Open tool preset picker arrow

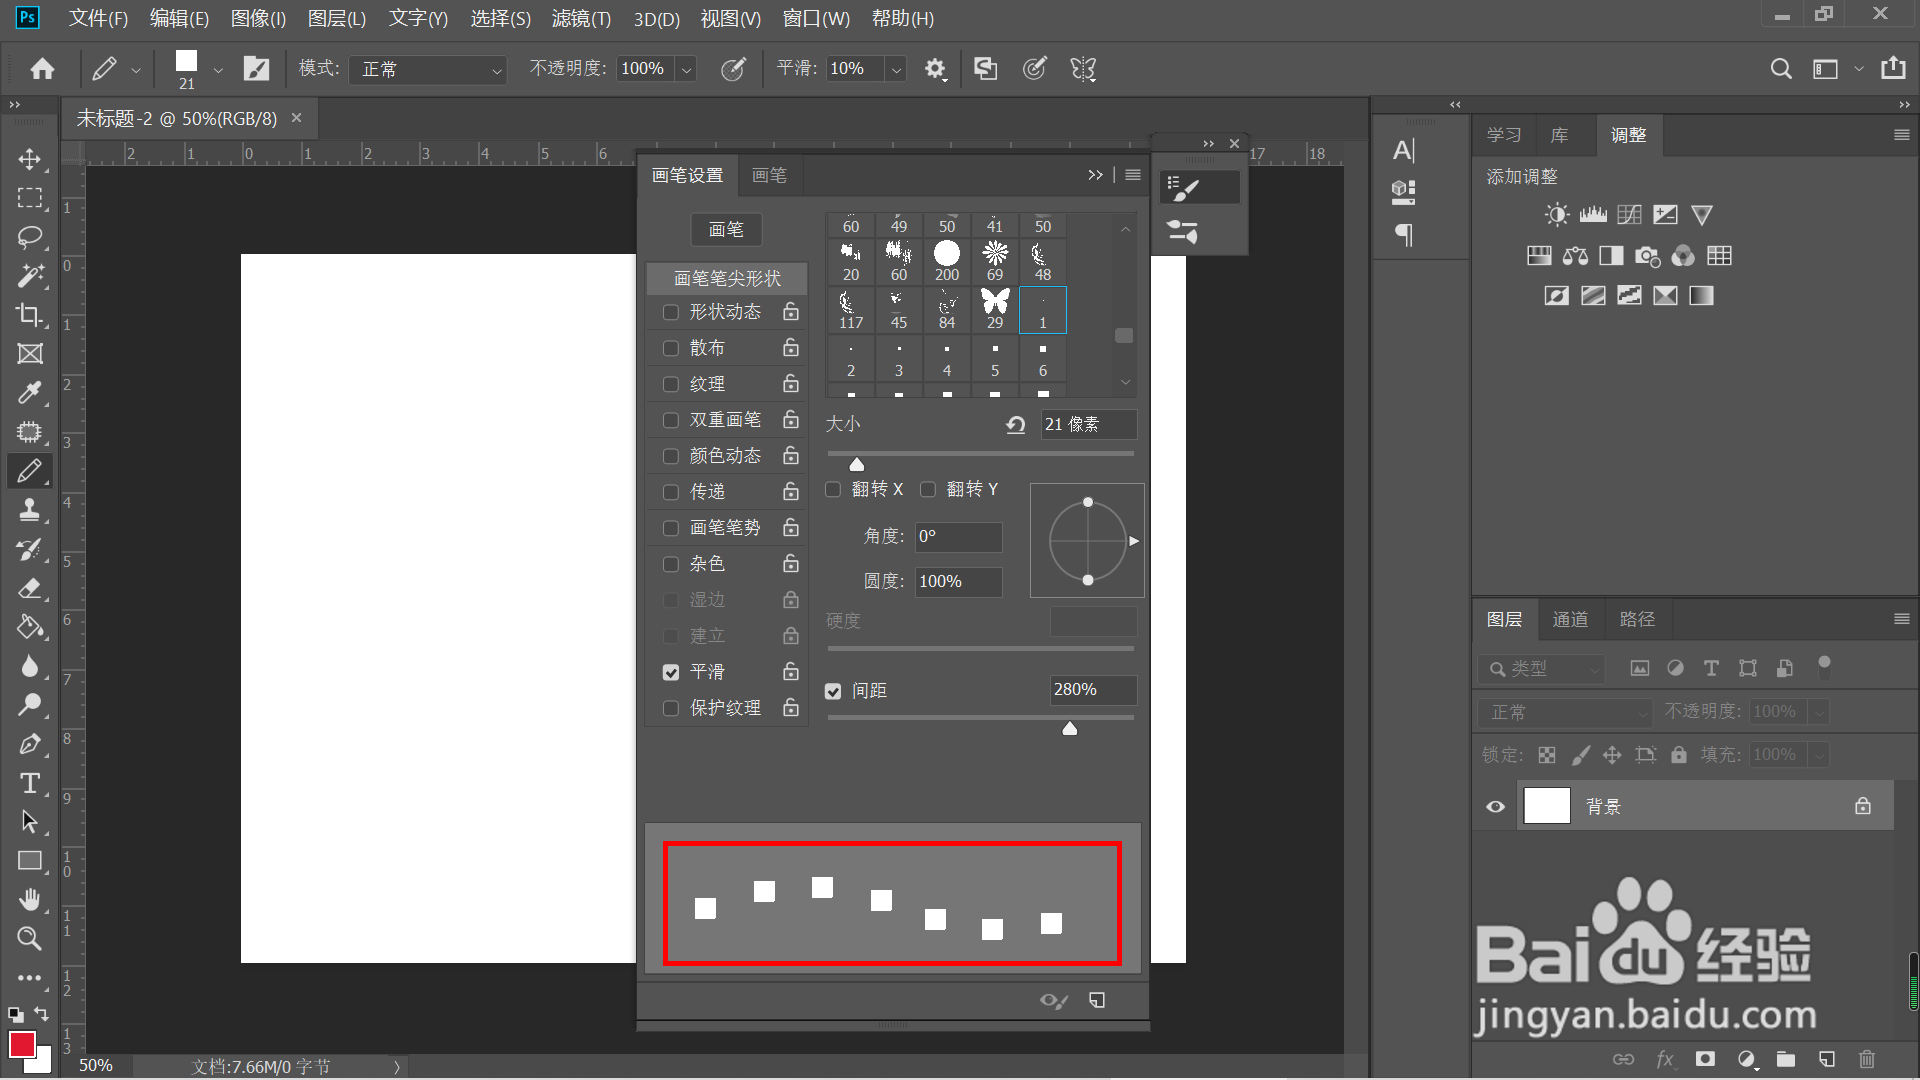pos(136,69)
